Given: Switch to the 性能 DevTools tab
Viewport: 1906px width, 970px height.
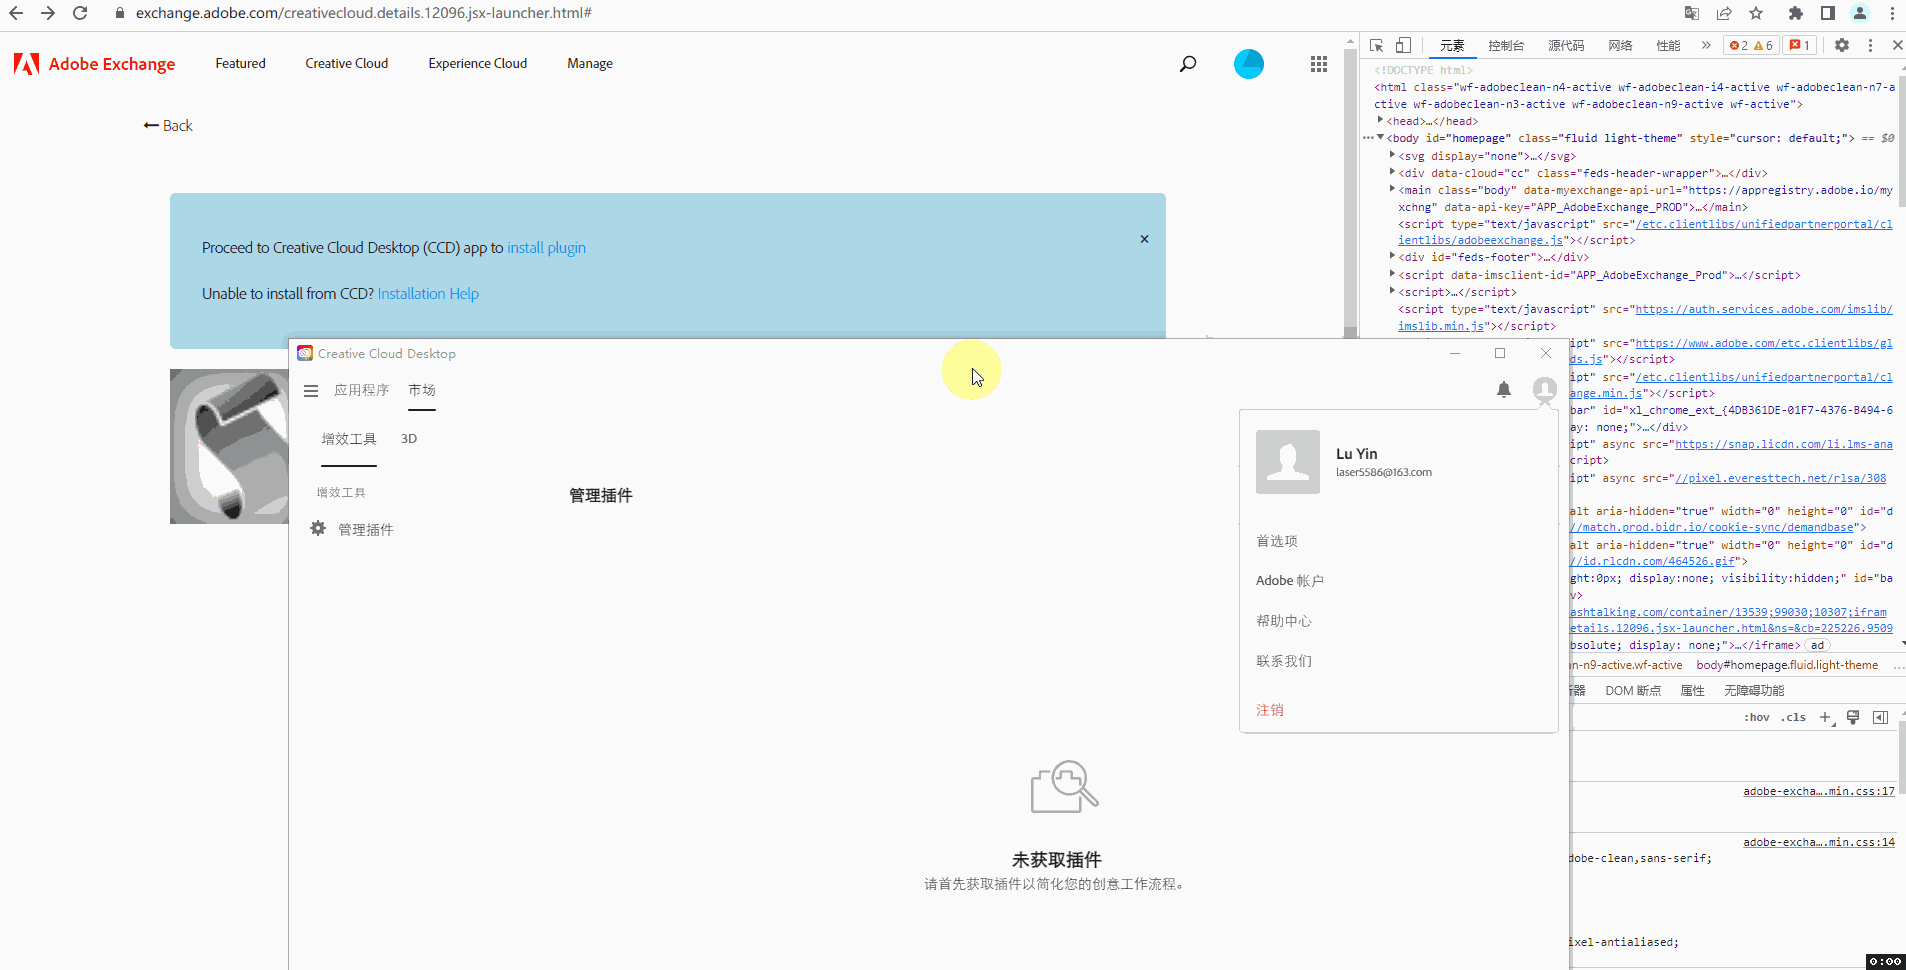Looking at the screenshot, I should [1668, 45].
